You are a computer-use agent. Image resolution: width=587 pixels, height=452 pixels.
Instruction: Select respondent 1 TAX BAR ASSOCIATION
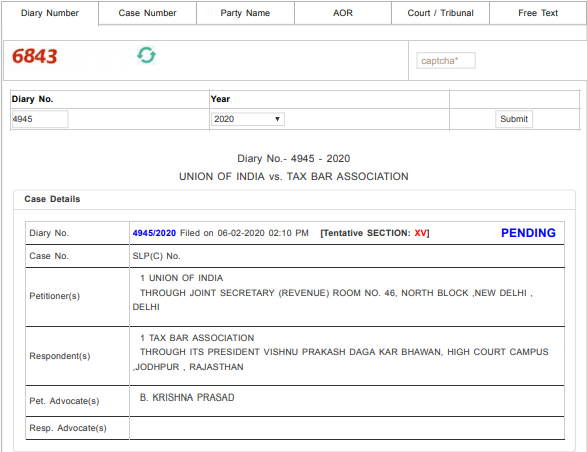pyautogui.click(x=197, y=338)
